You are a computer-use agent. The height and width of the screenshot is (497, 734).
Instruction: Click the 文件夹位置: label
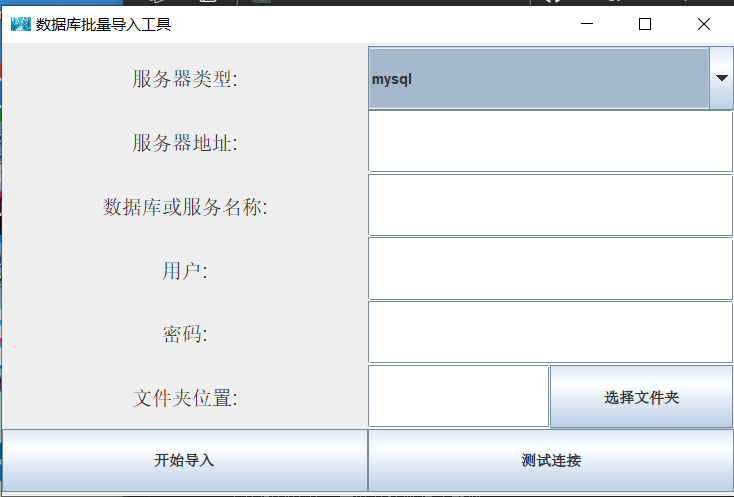(185, 398)
